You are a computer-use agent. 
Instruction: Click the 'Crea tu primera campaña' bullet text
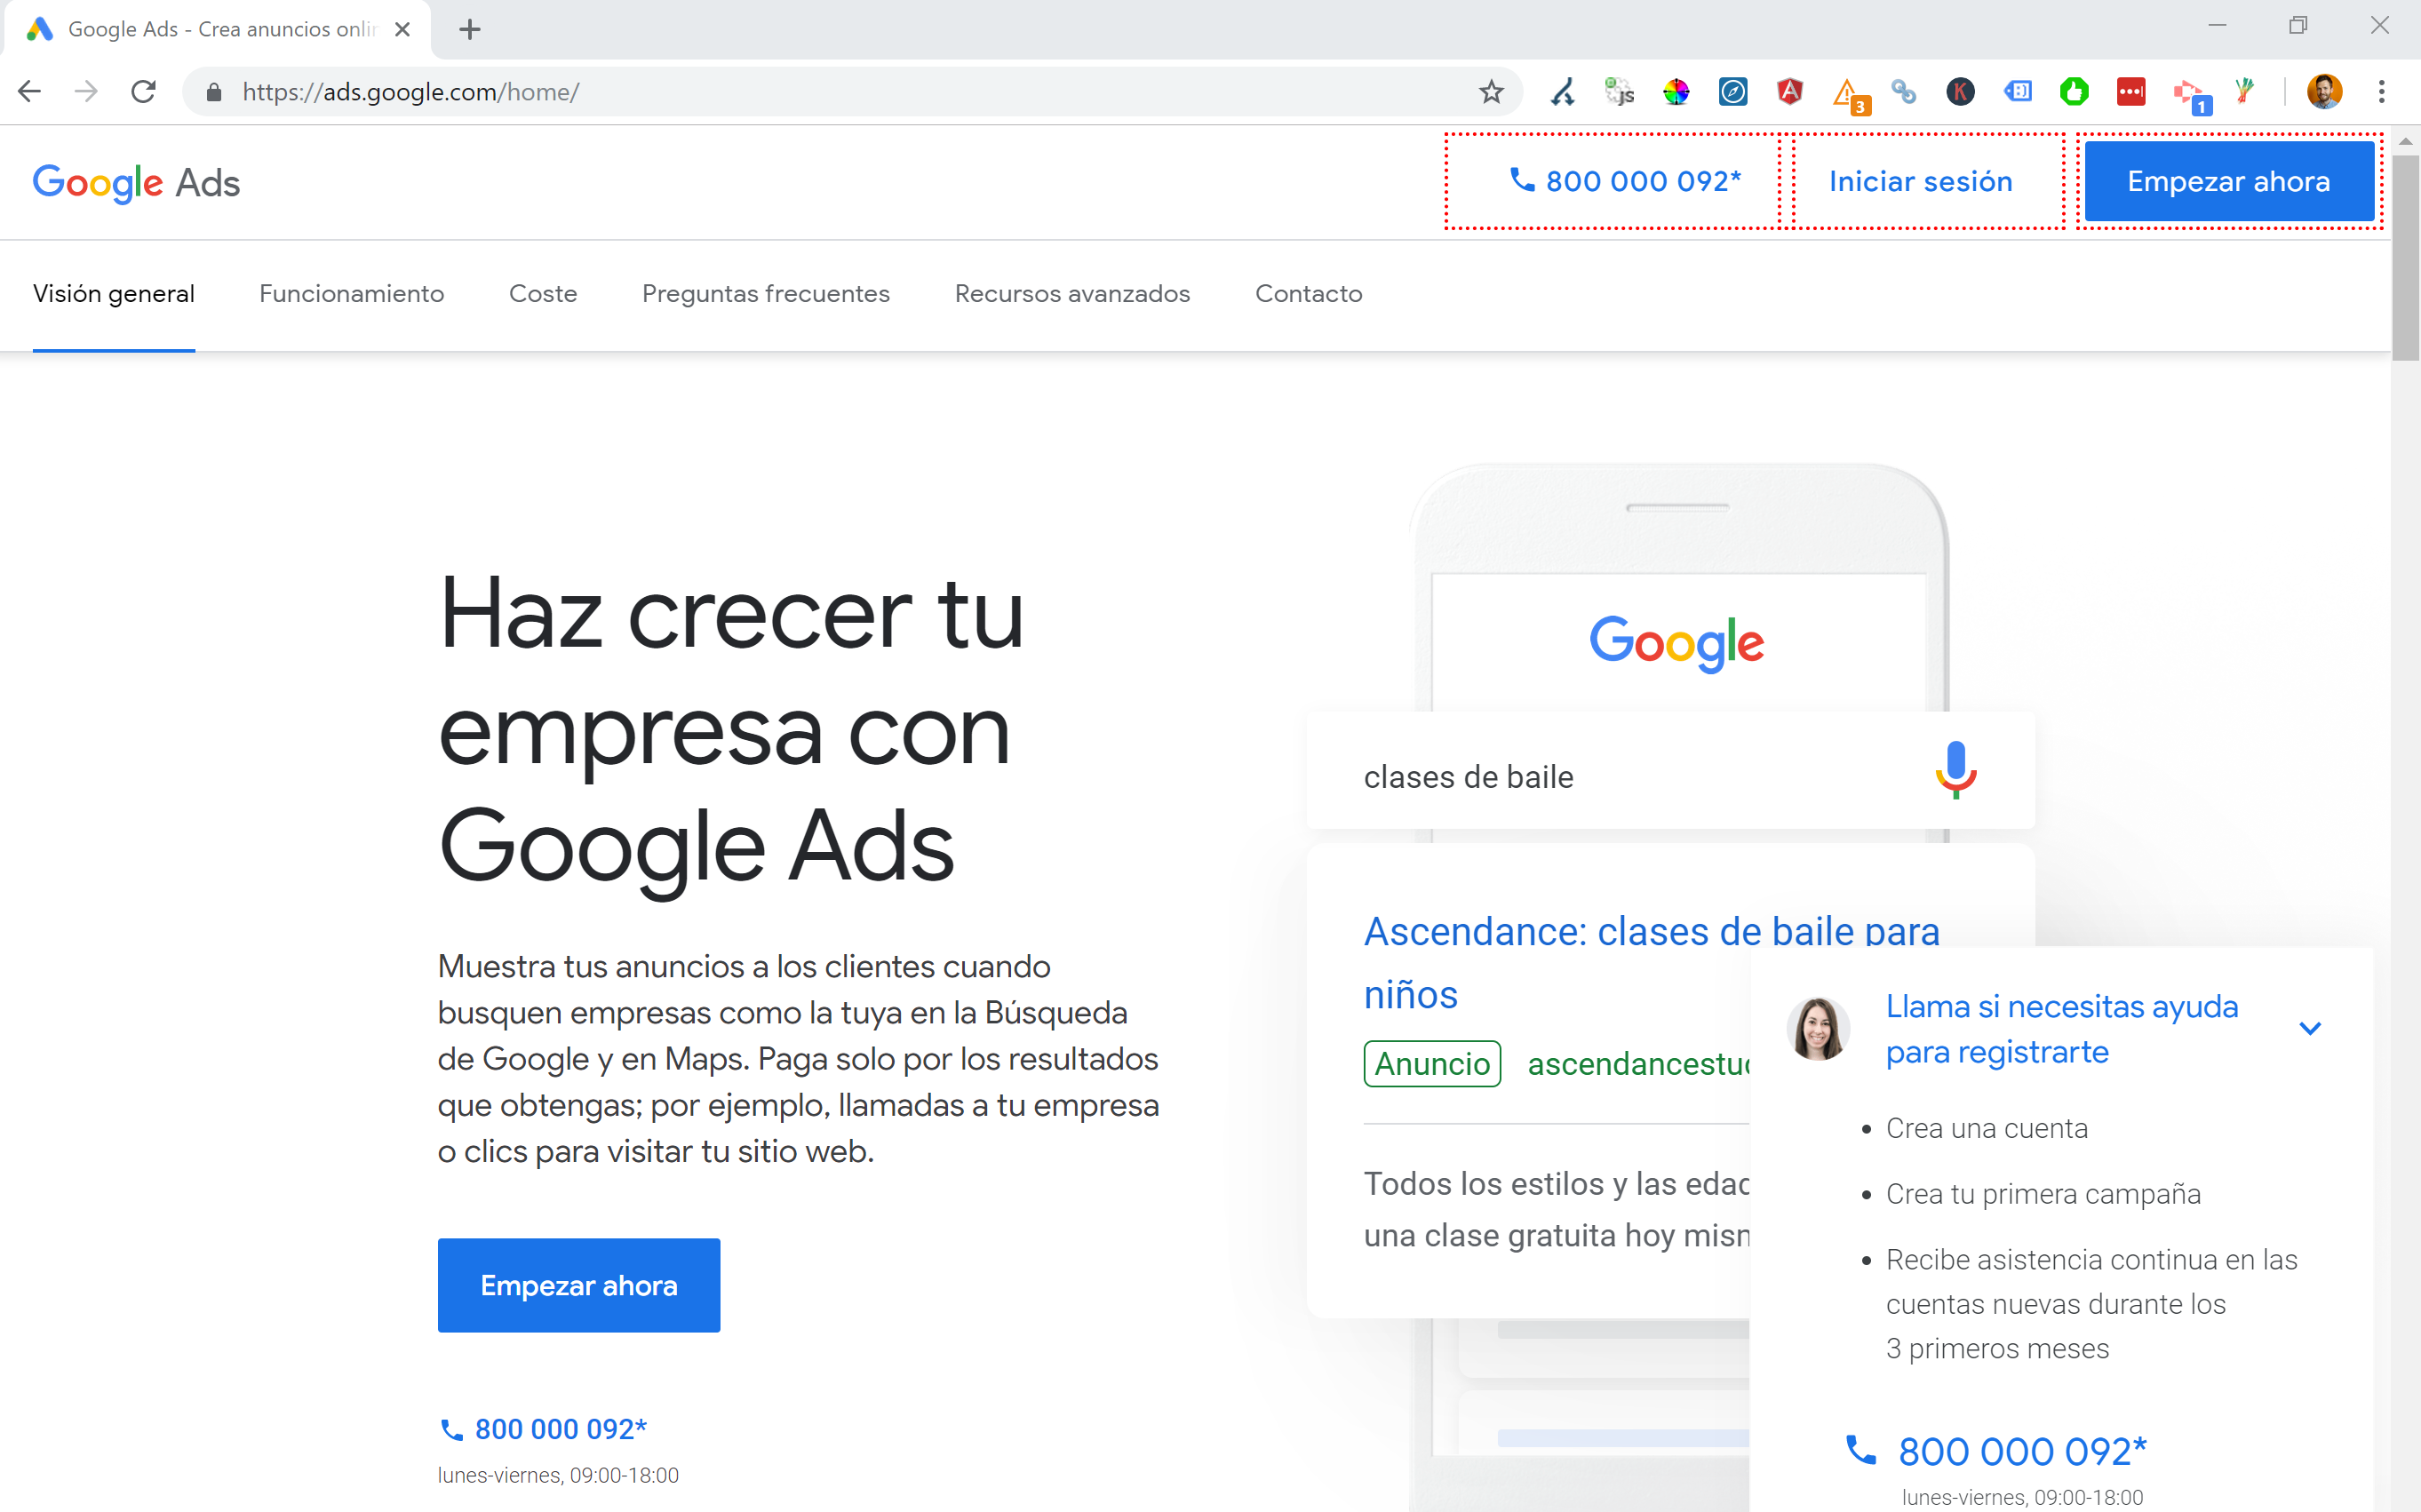tap(2043, 1194)
